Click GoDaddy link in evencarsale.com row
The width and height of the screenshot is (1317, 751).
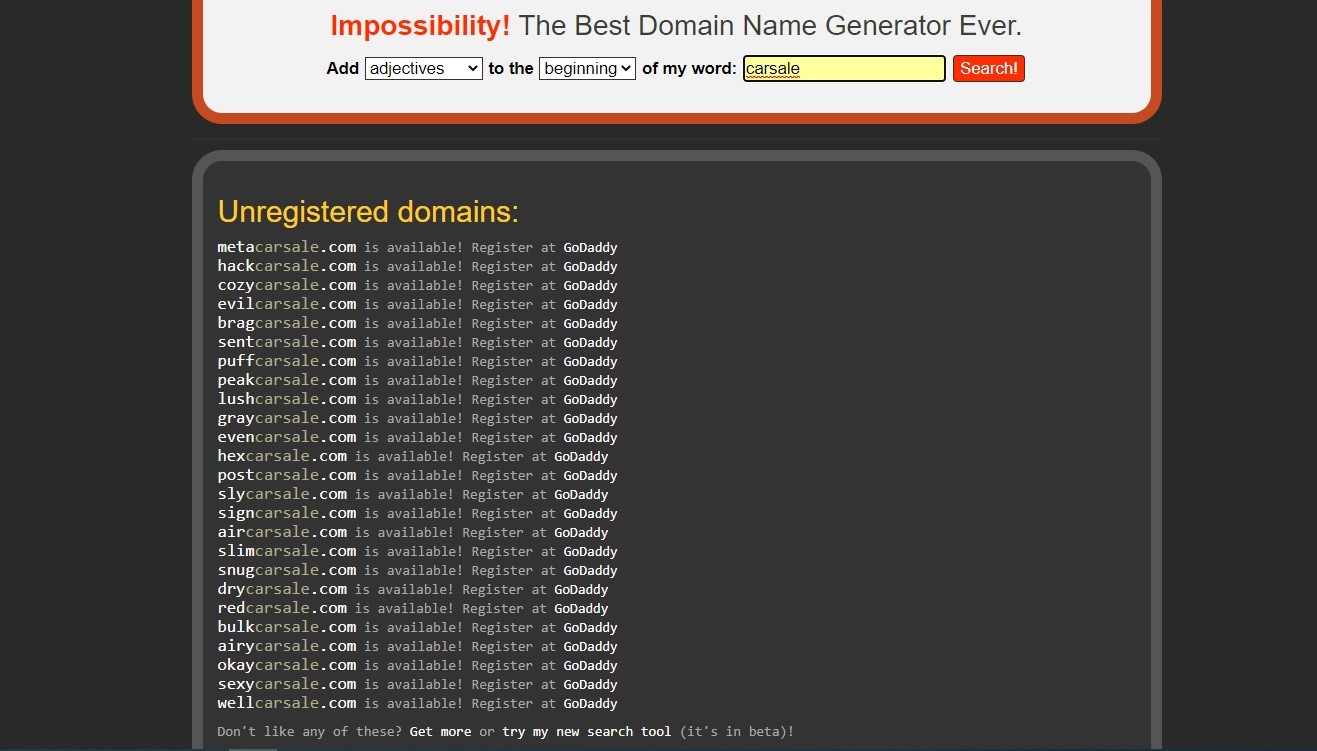590,438
